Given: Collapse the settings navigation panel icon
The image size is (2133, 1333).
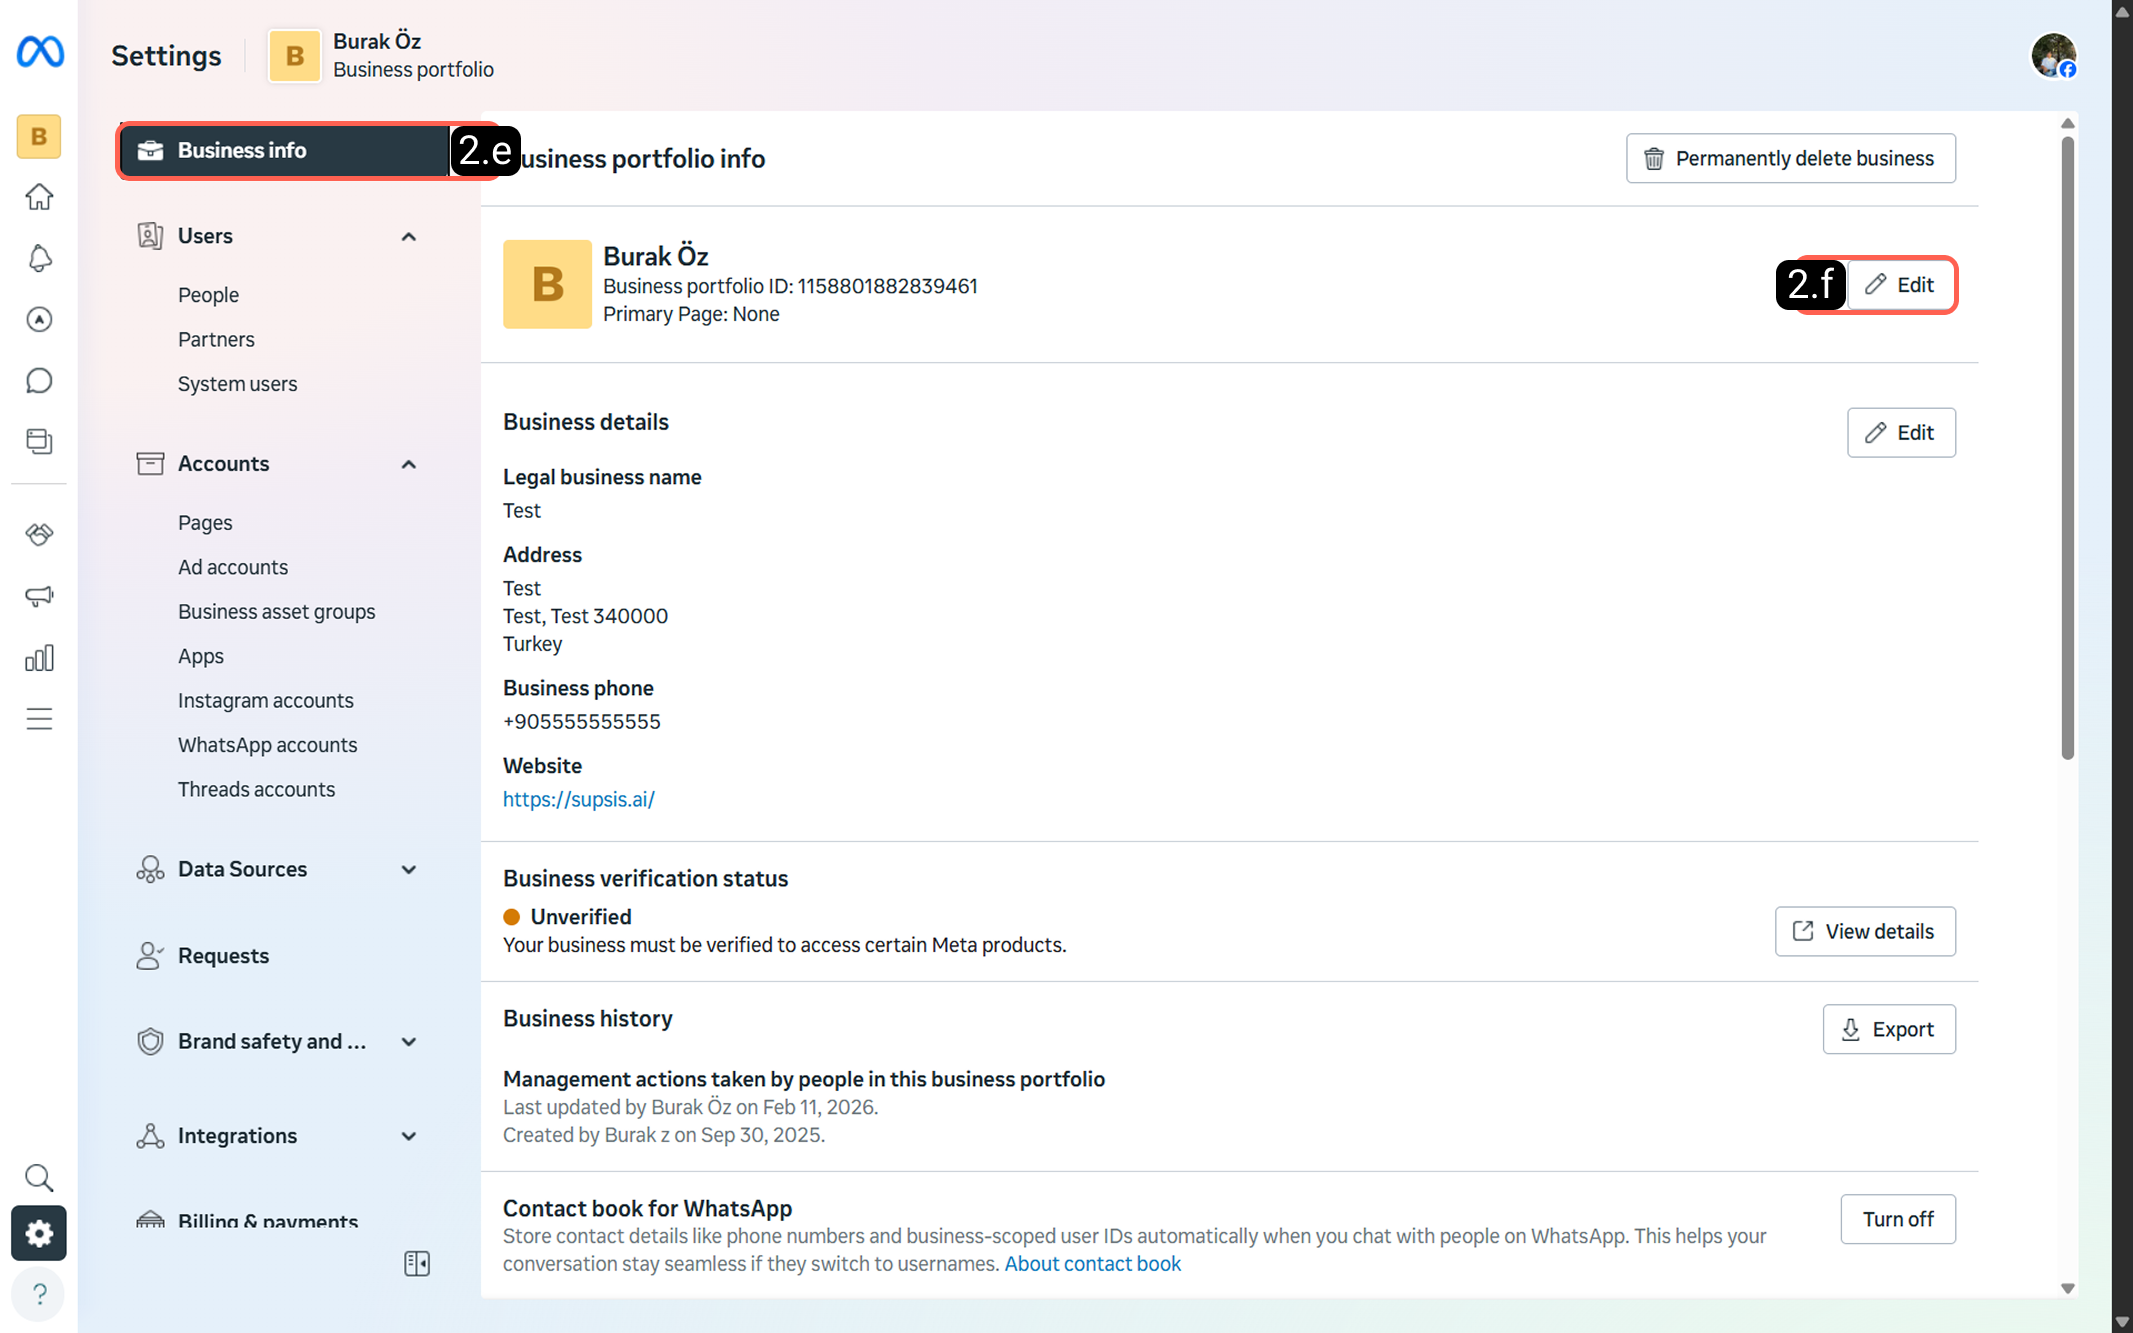Looking at the screenshot, I should 417,1264.
